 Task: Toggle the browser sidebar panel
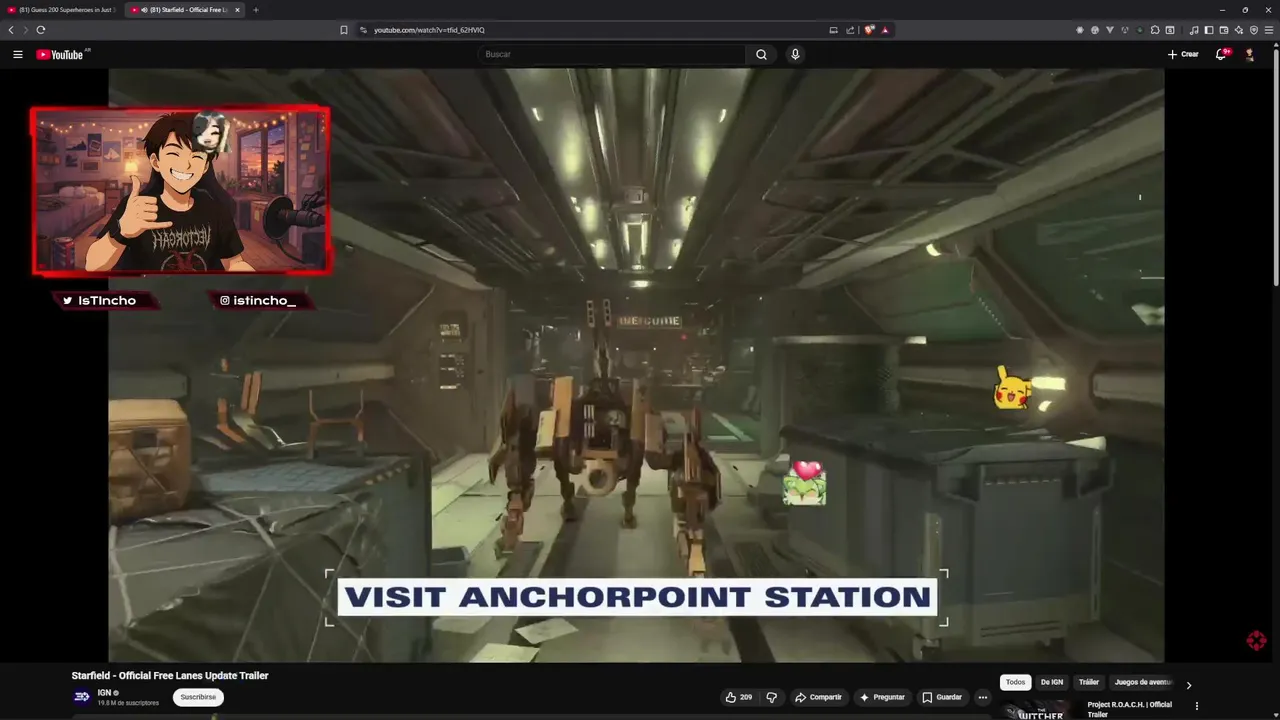click(x=1209, y=30)
